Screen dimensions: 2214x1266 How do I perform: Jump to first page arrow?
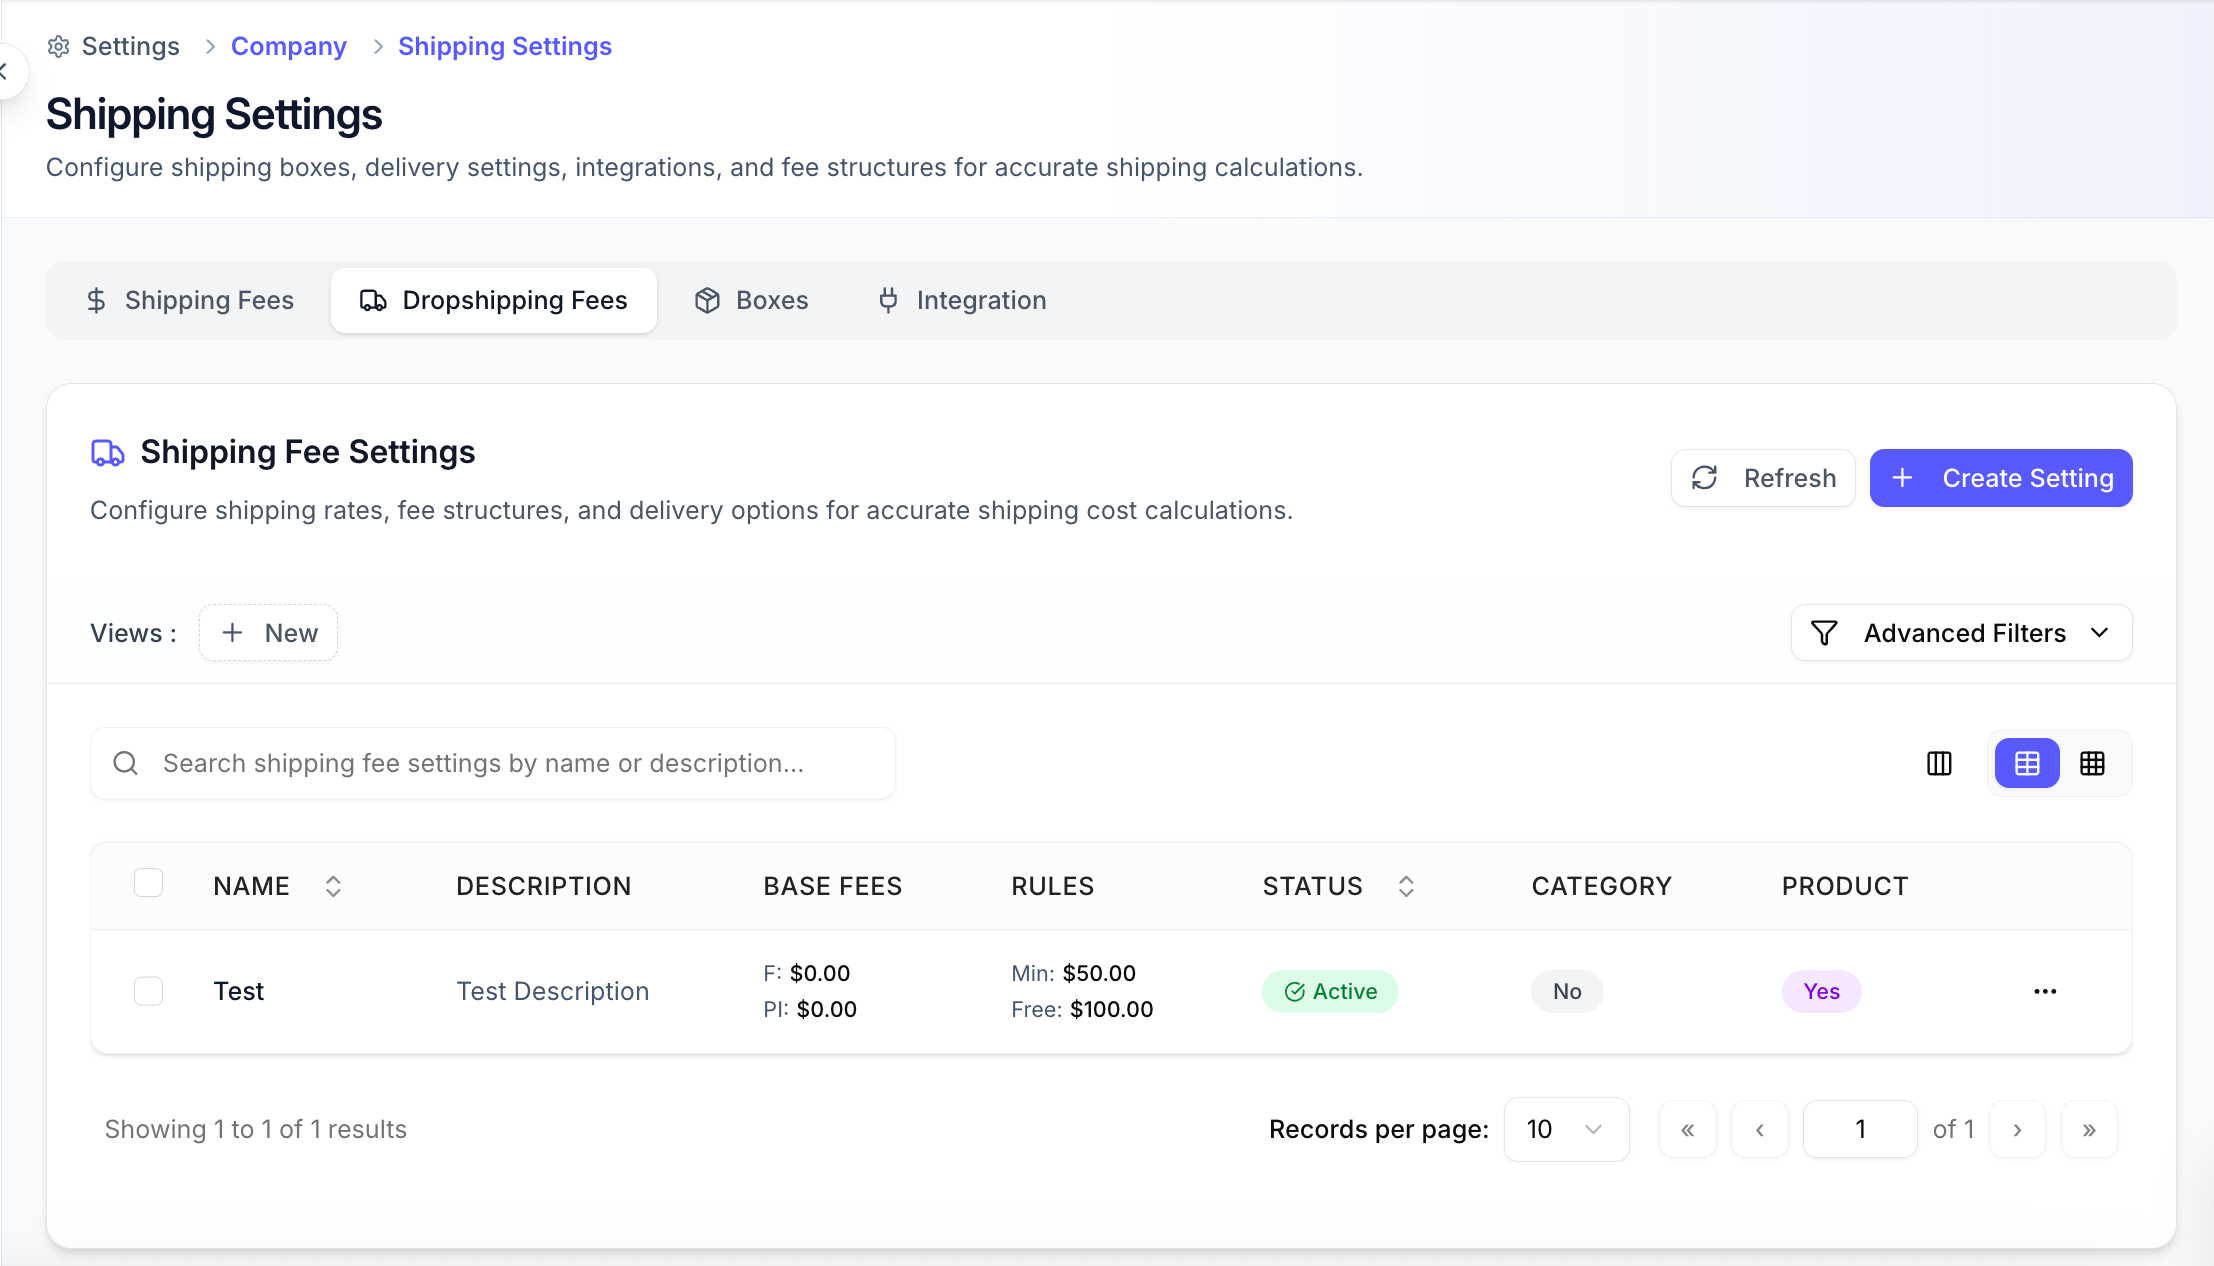(1688, 1129)
